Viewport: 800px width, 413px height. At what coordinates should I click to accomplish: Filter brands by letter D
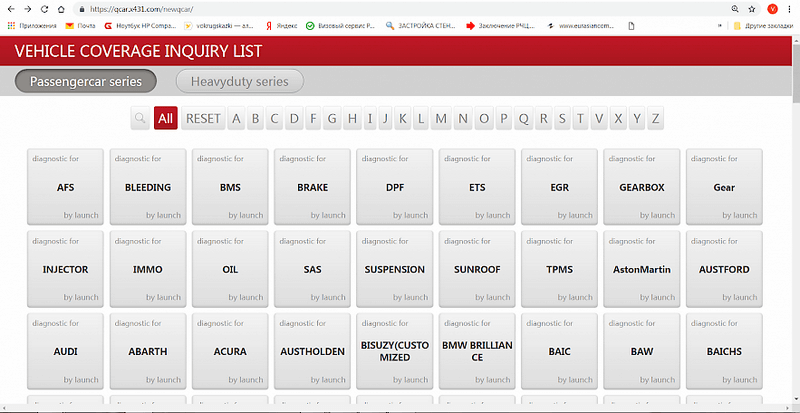[294, 118]
